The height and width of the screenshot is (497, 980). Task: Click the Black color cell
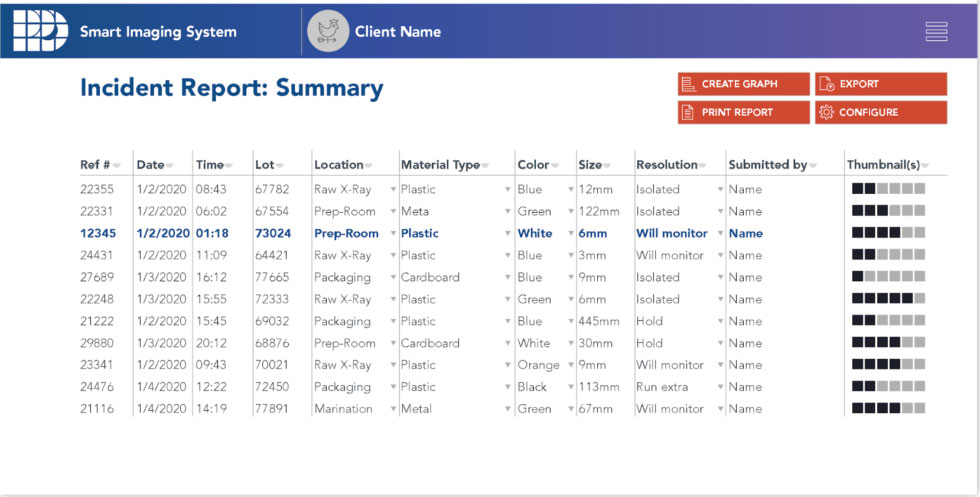[x=532, y=387]
